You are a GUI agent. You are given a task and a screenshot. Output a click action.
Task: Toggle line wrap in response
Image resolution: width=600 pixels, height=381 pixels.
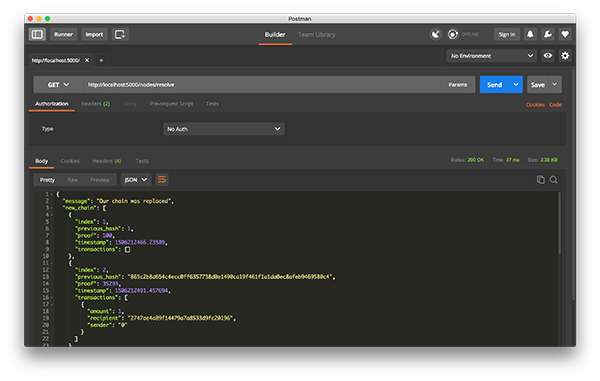coord(162,179)
